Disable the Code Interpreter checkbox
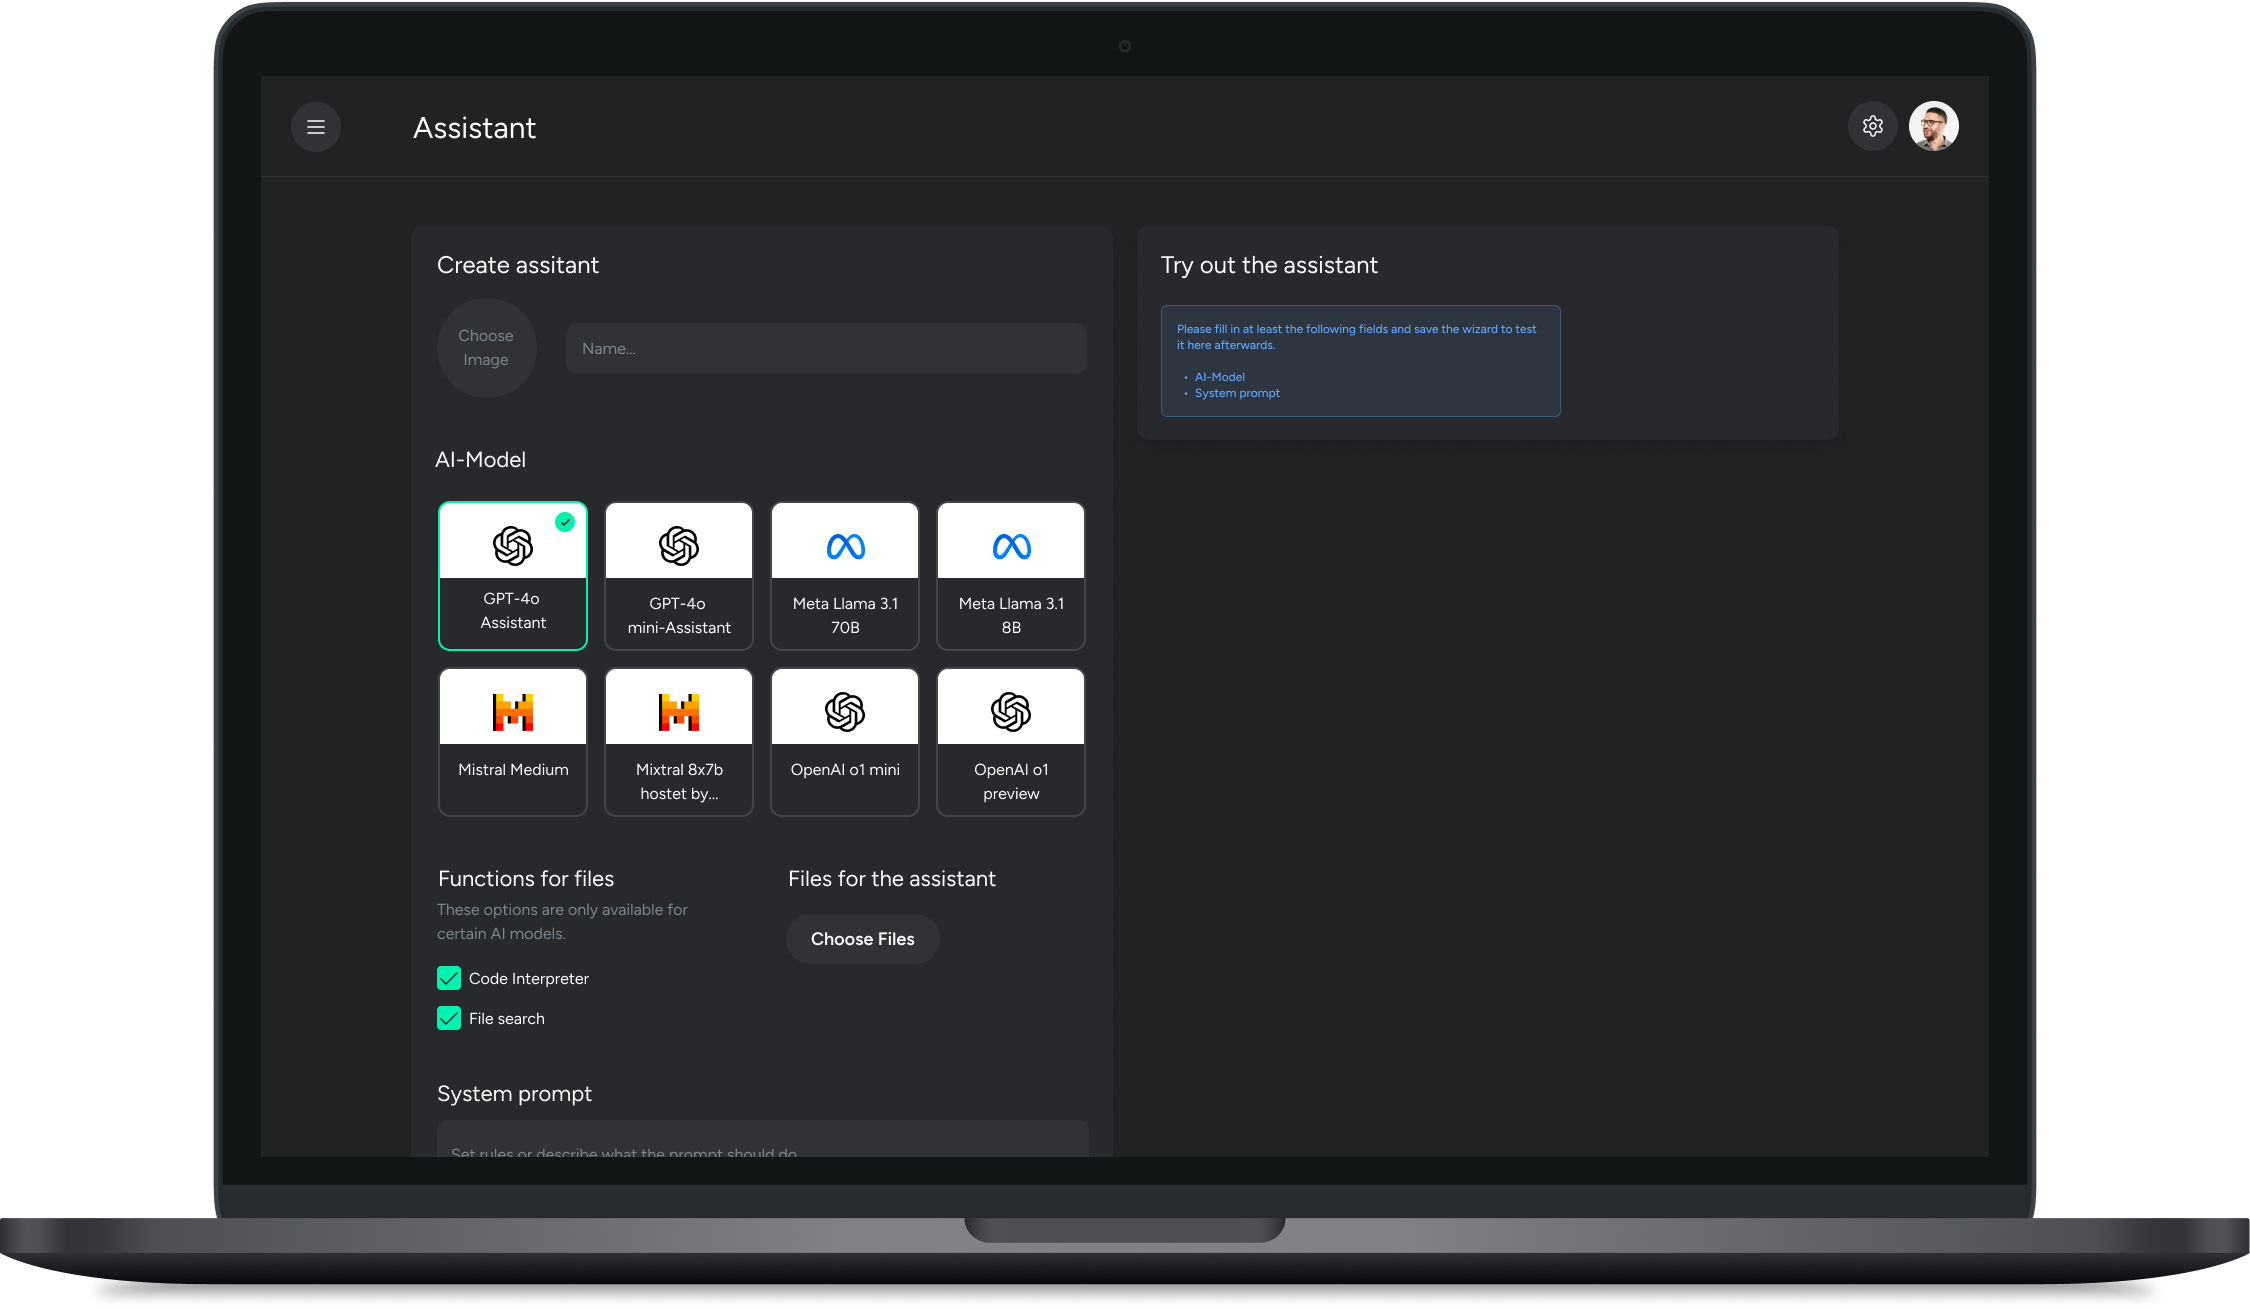Viewport: 2250px width, 1309px height. pyautogui.click(x=449, y=978)
